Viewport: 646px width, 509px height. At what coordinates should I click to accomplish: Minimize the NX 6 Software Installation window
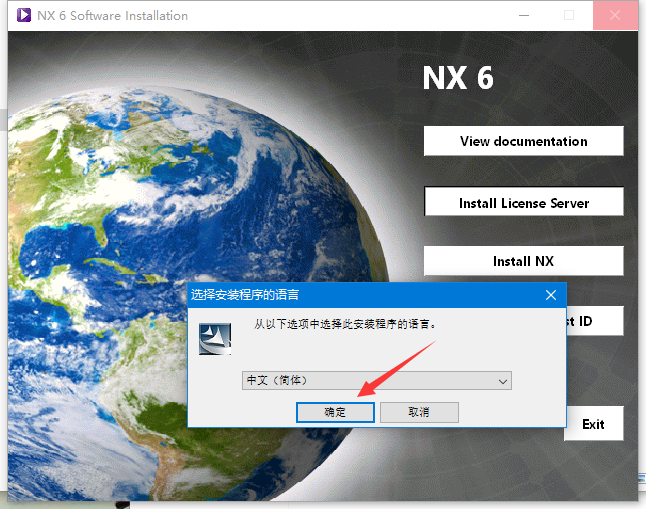click(x=524, y=15)
